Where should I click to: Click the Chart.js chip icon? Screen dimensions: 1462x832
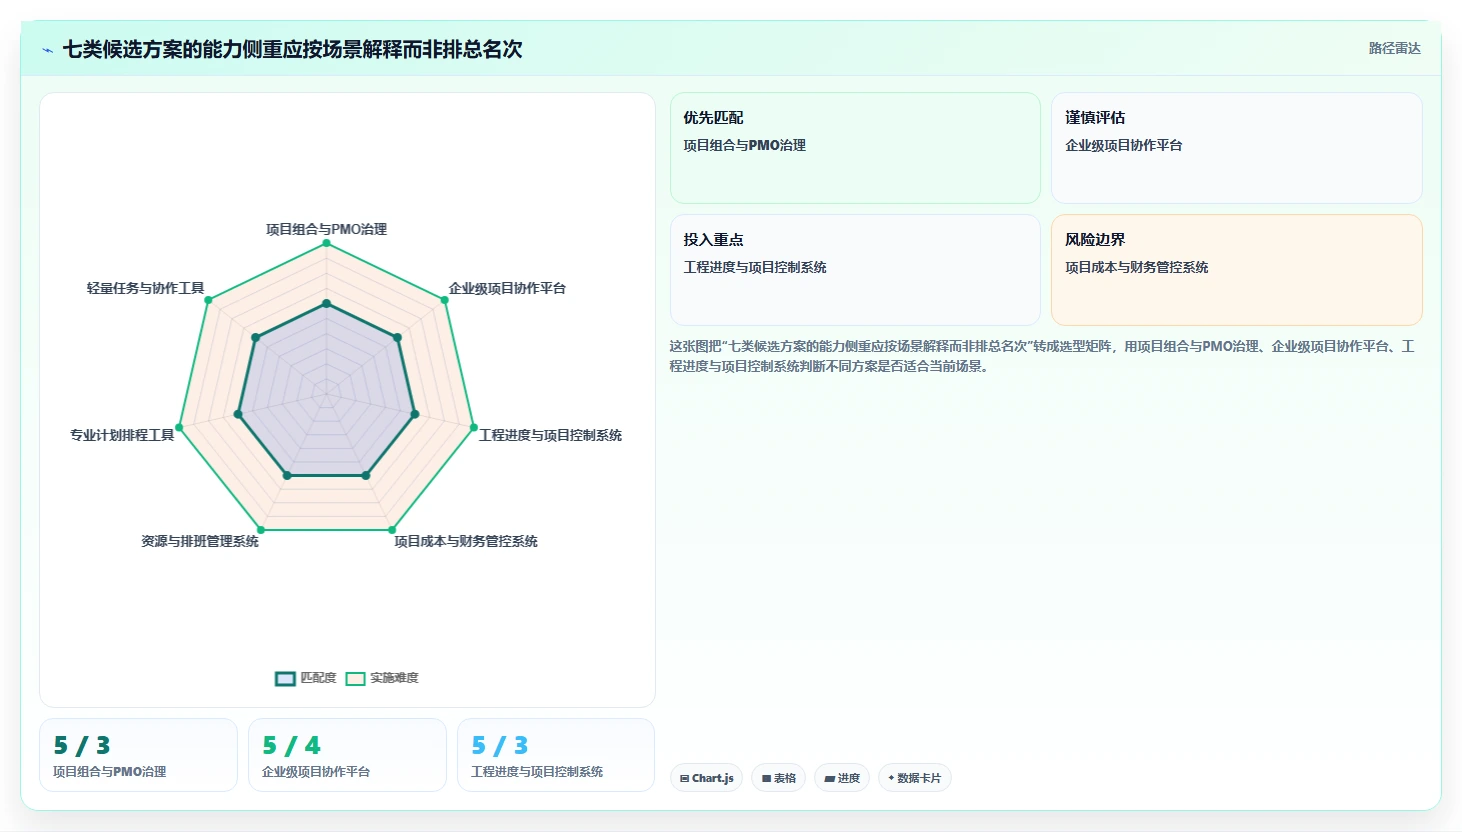(685, 778)
